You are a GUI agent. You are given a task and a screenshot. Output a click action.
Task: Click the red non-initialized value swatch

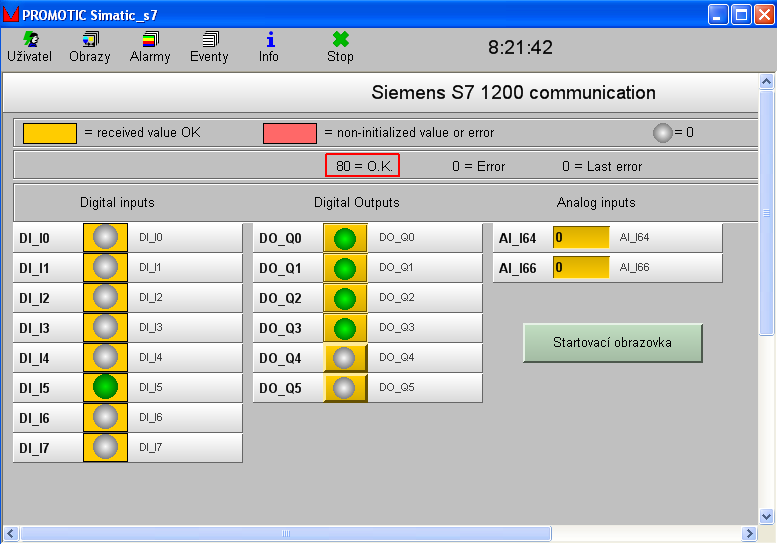tap(290, 133)
